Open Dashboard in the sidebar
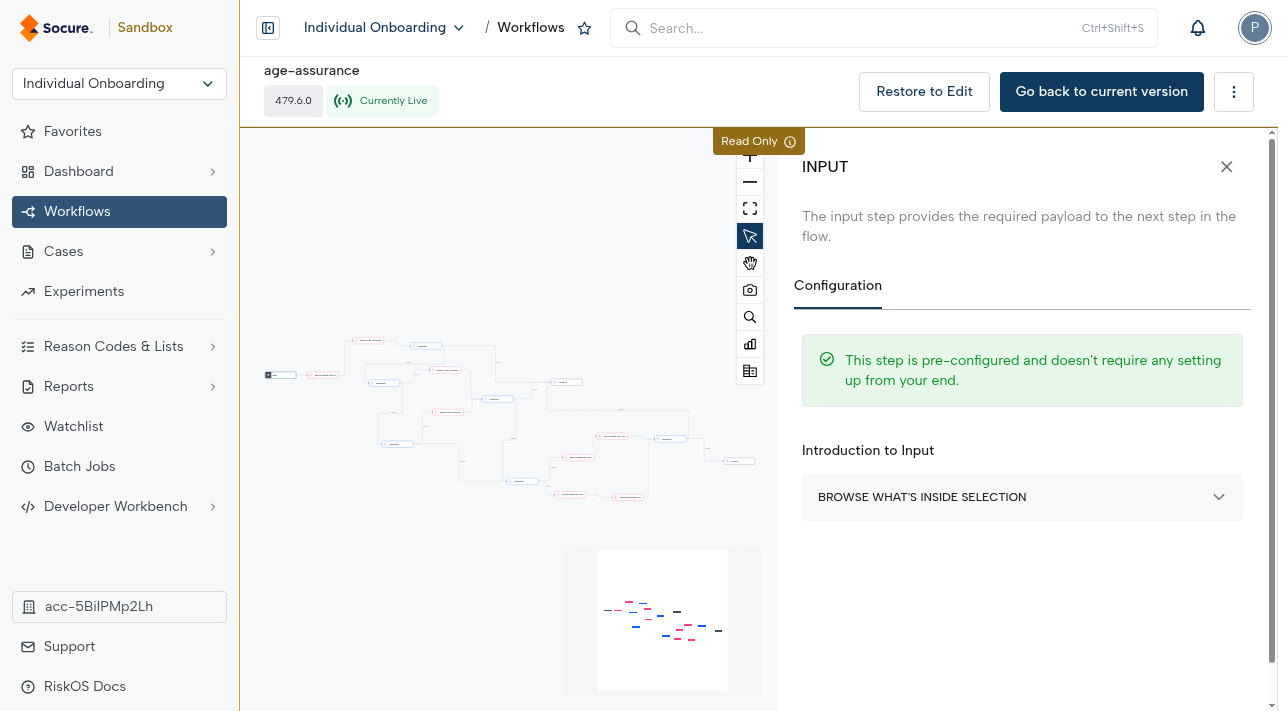The width and height of the screenshot is (1288, 711). [119, 171]
